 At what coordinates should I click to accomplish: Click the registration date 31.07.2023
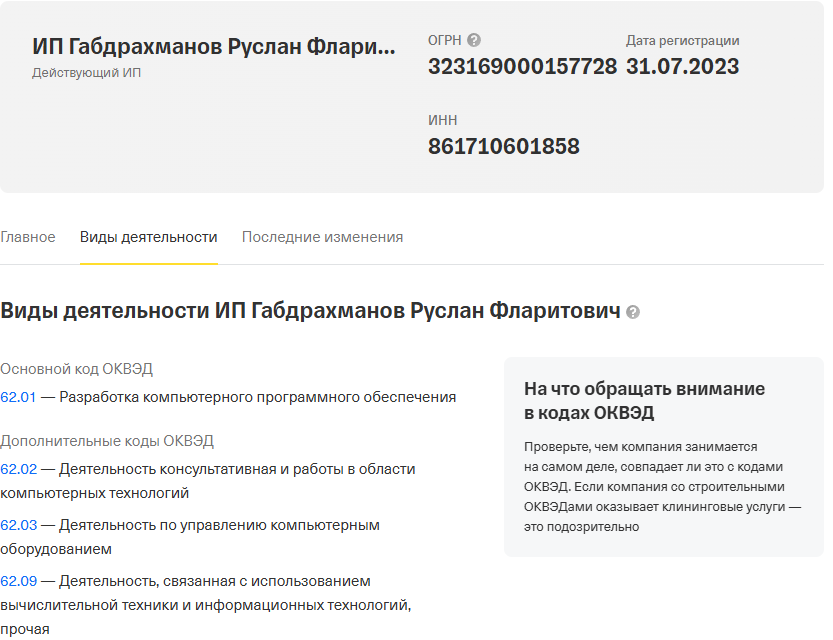[x=682, y=67]
